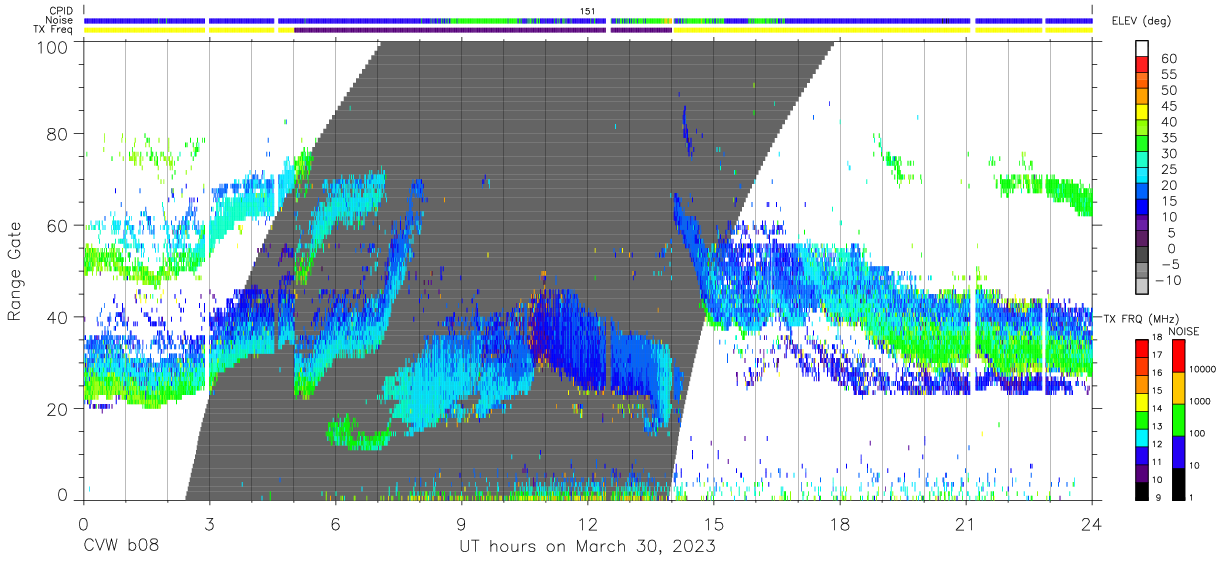This screenshot has height=567, width=1228.
Task: Click the x-axis hour tick '9'
Action: tap(461, 523)
